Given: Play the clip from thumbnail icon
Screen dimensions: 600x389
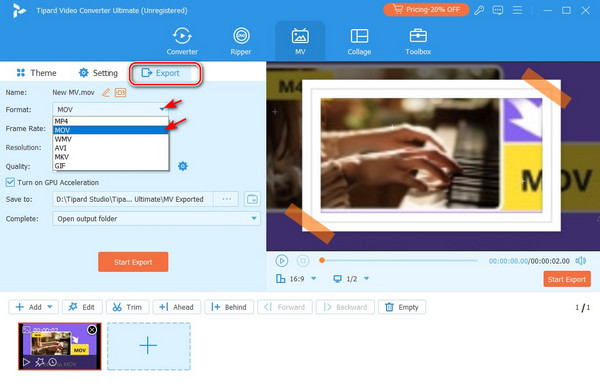Looking at the screenshot, I should [x=26, y=362].
